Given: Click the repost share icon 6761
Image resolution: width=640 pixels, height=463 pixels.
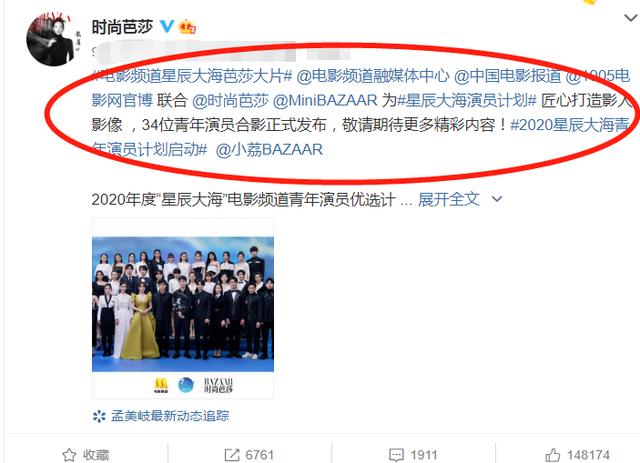Looking at the screenshot, I should point(232,455).
